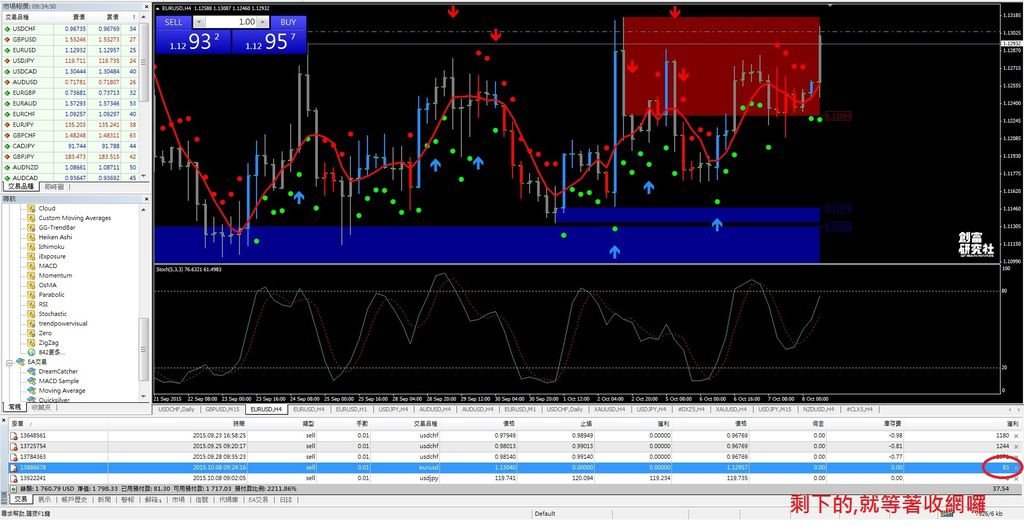
Task: Select trendpowervisual in the Navigator list
Action: [x=63, y=323]
